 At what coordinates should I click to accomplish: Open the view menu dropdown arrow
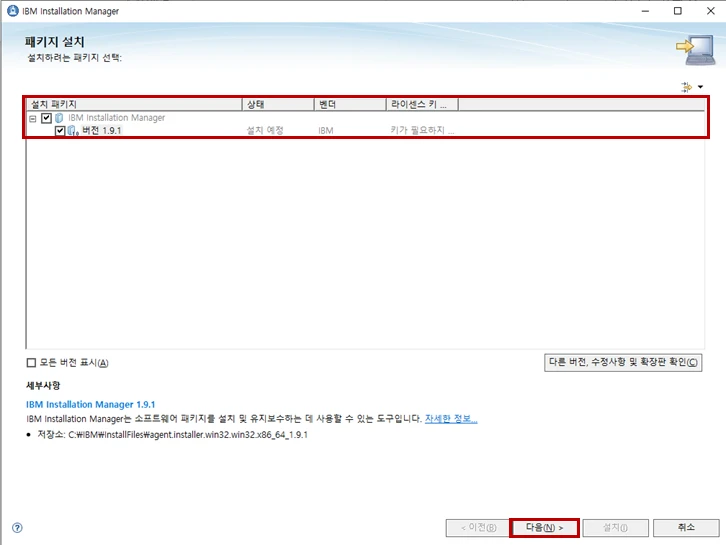point(700,87)
